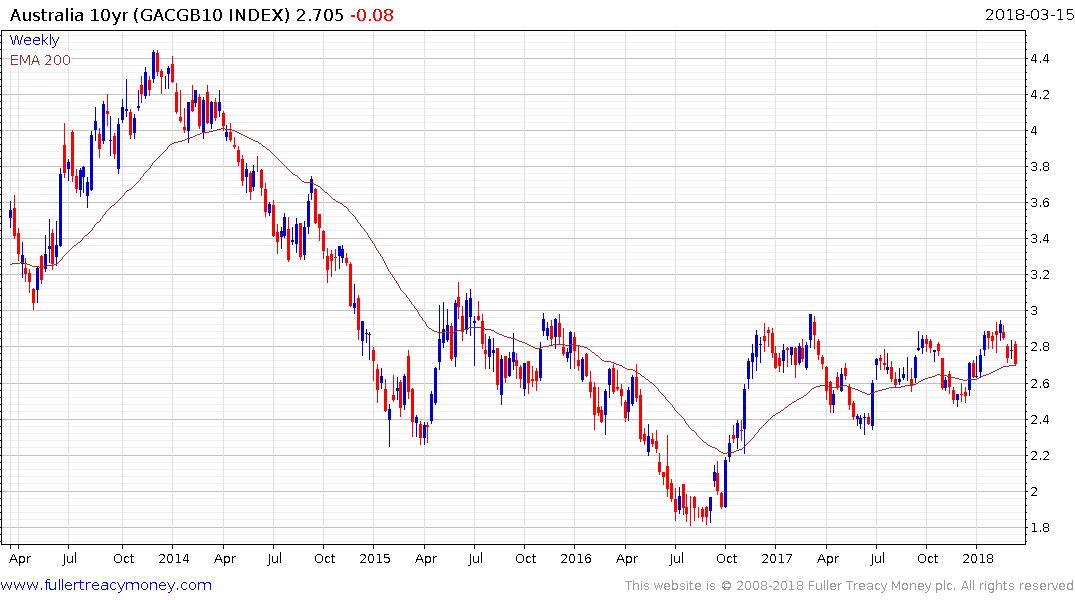Click the 2.4 y-axis label
The image size is (1075, 600).
[1039, 420]
